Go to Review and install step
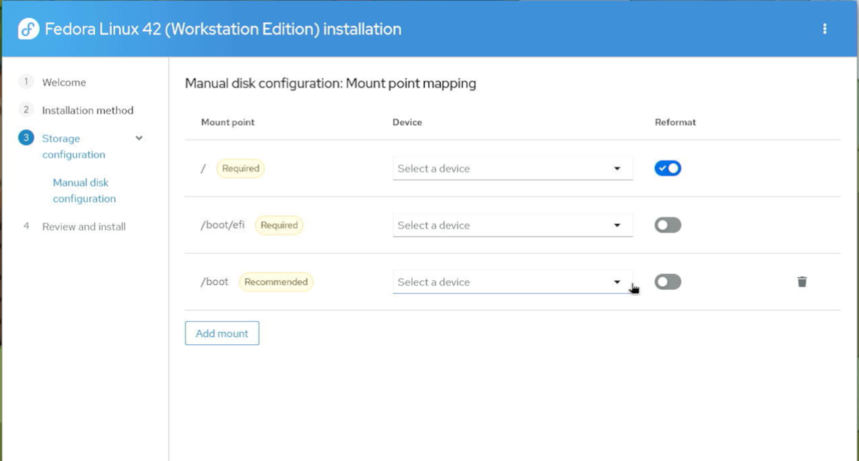 click(84, 226)
